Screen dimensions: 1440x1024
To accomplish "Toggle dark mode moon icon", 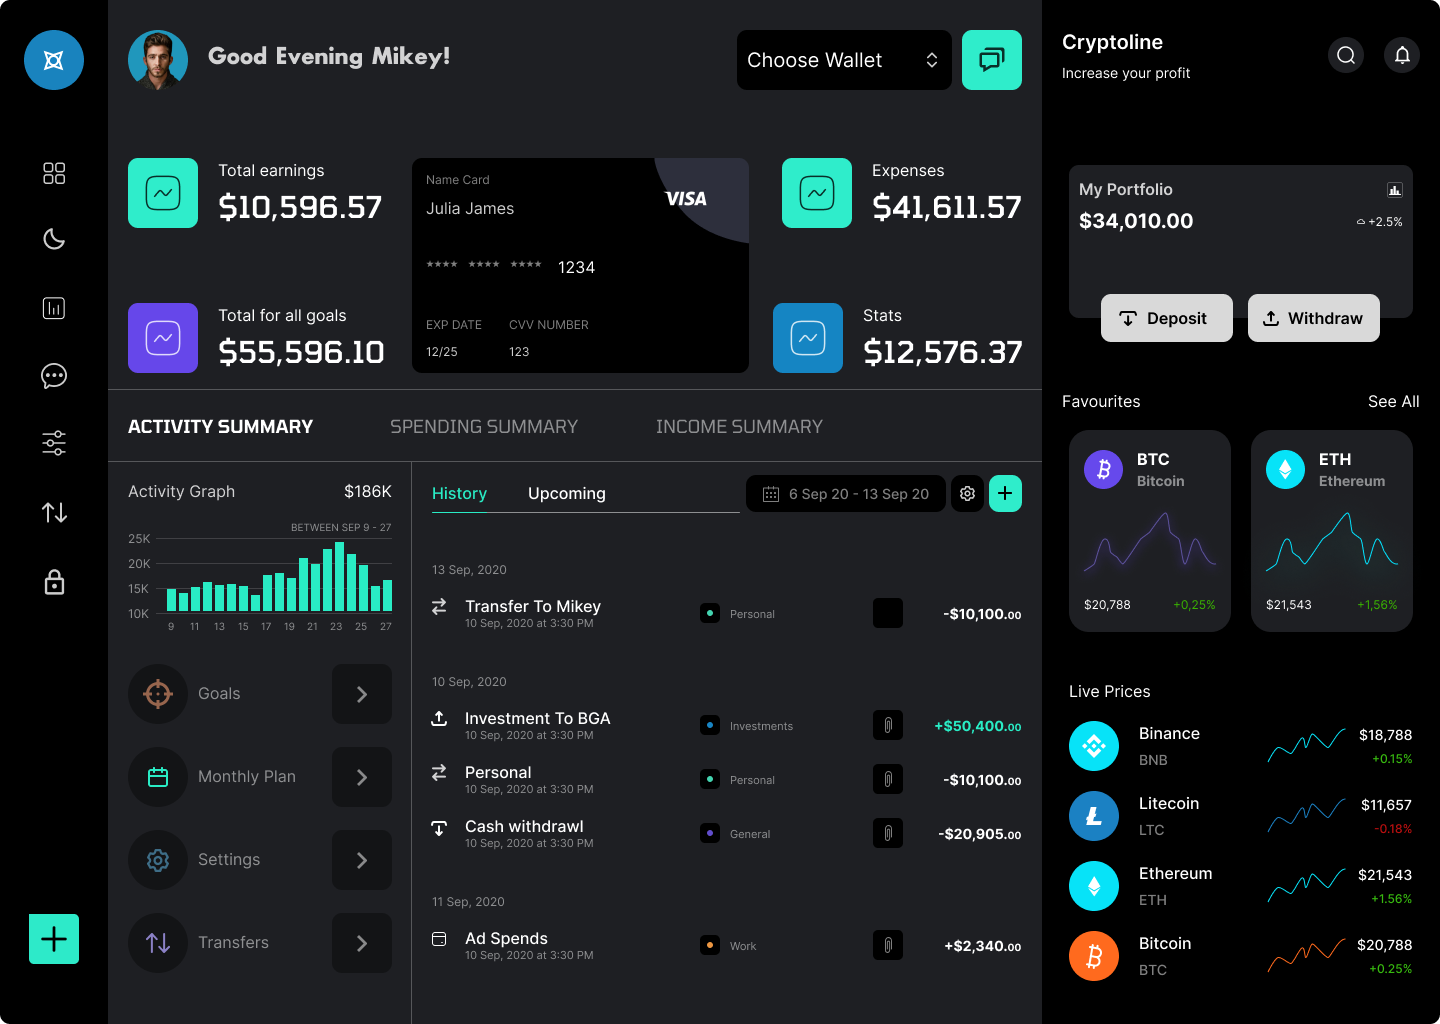I will (54, 239).
